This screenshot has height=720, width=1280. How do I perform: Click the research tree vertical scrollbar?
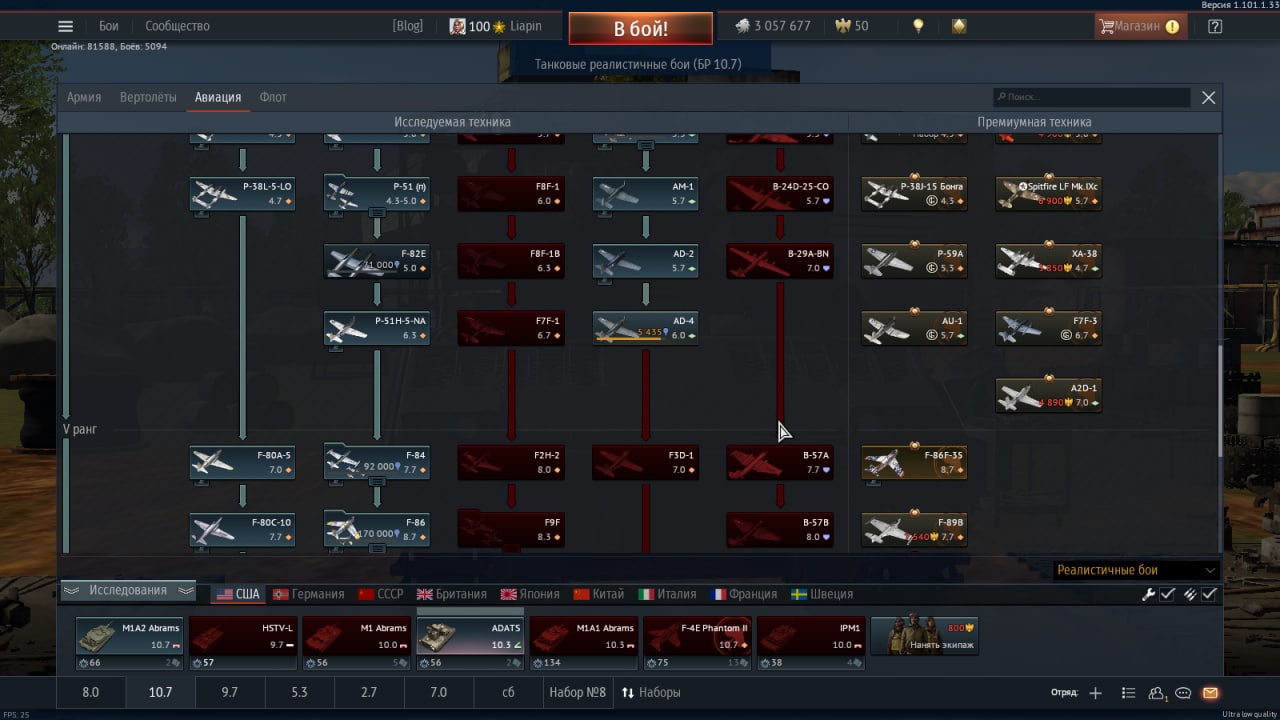click(x=1218, y=400)
